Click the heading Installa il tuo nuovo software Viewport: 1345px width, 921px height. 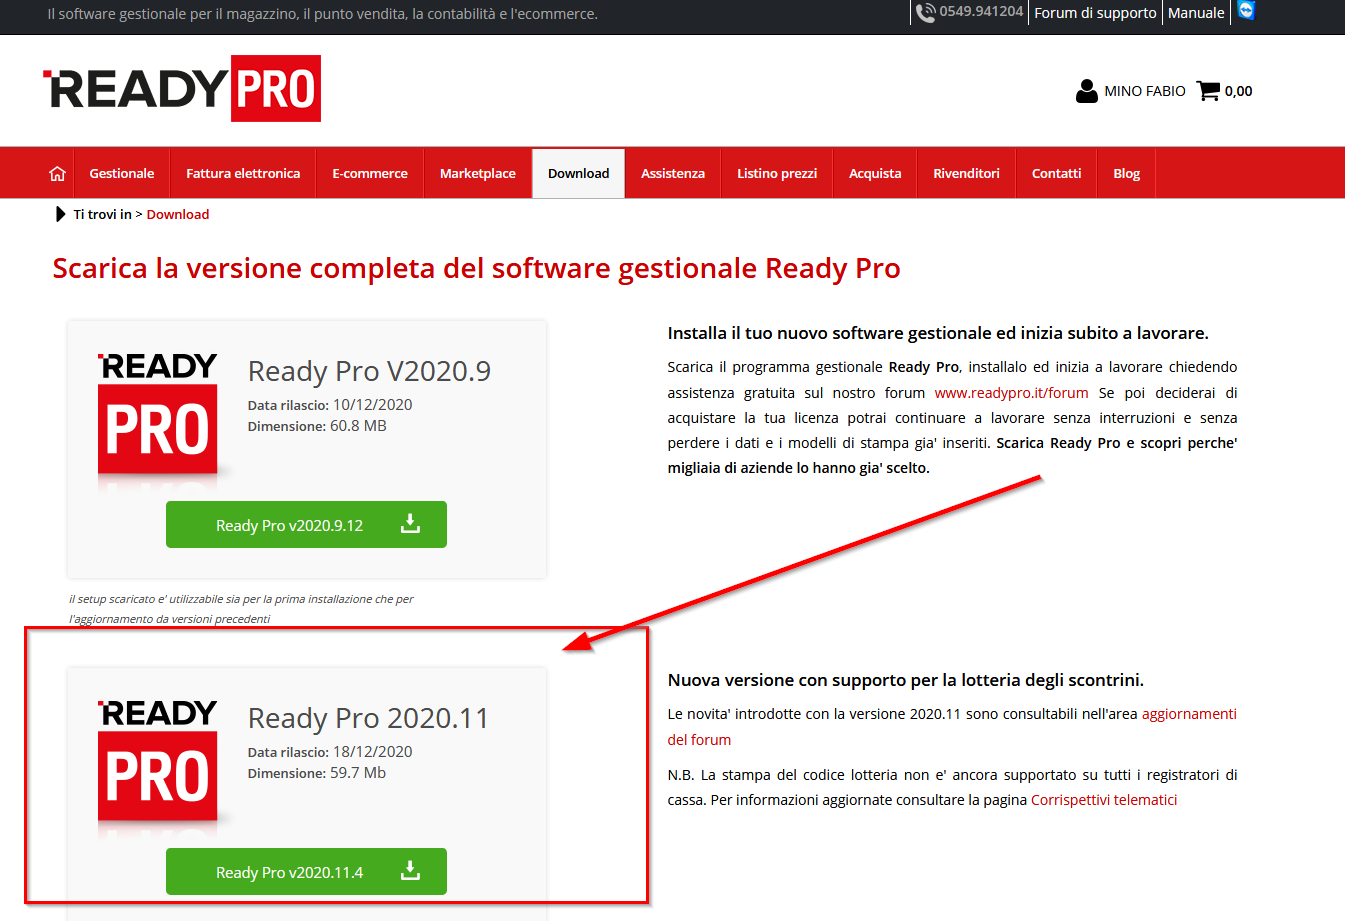coord(938,333)
